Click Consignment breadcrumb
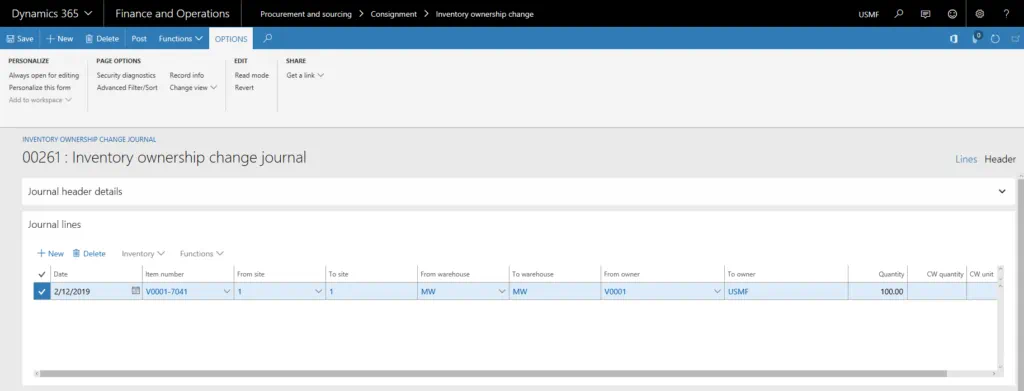This screenshot has height=391, width=1024. click(x=394, y=14)
